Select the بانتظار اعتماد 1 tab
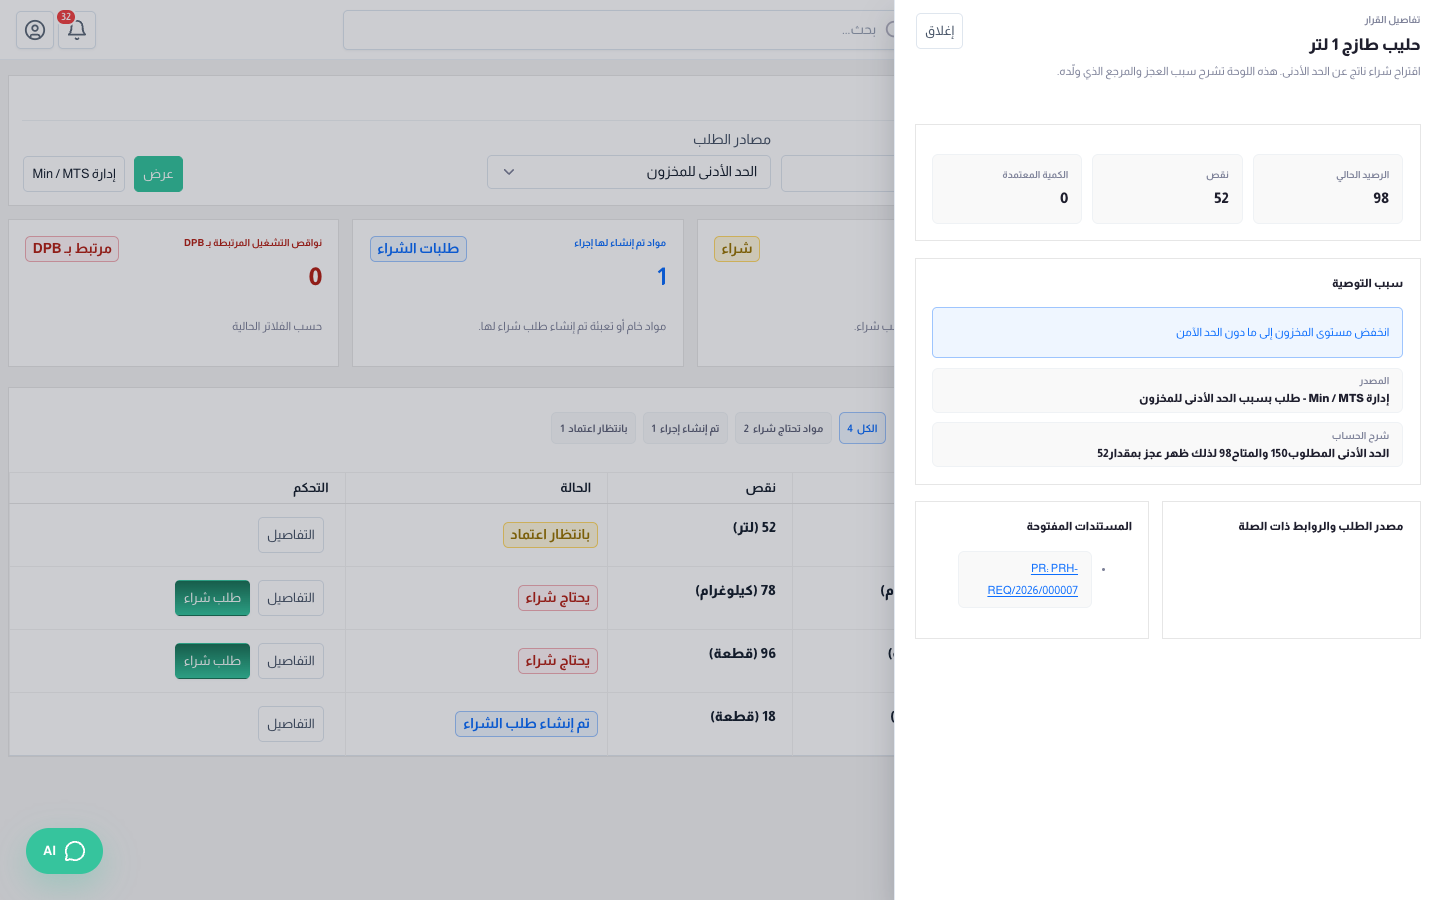Image resolution: width=1440 pixels, height=900 pixels. coord(593,428)
